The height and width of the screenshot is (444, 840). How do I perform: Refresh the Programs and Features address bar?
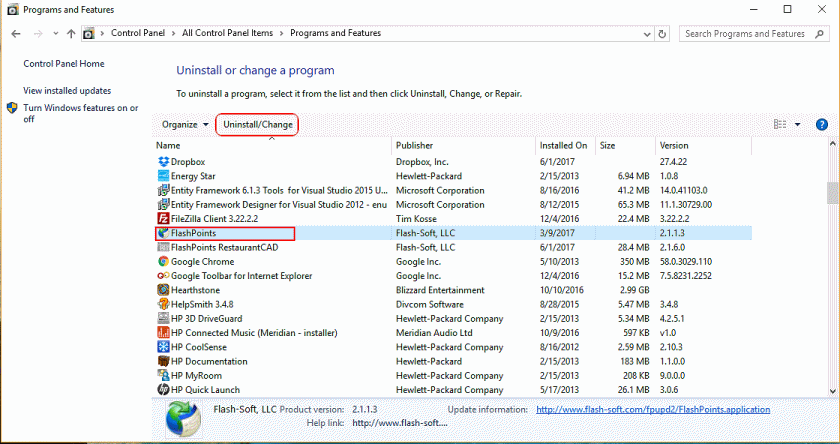coord(662,34)
